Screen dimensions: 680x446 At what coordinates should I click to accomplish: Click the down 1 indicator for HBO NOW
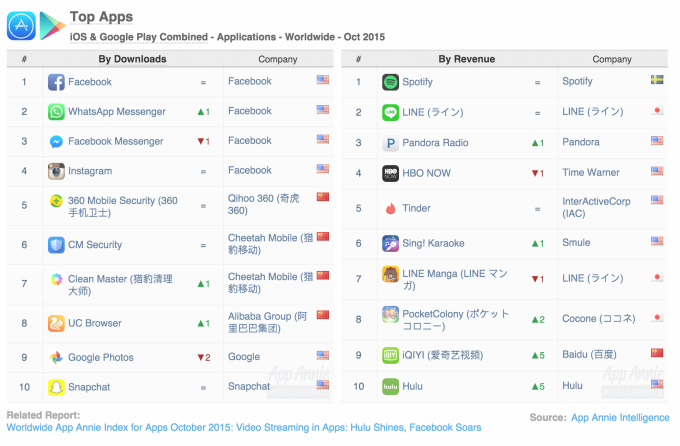(538, 174)
